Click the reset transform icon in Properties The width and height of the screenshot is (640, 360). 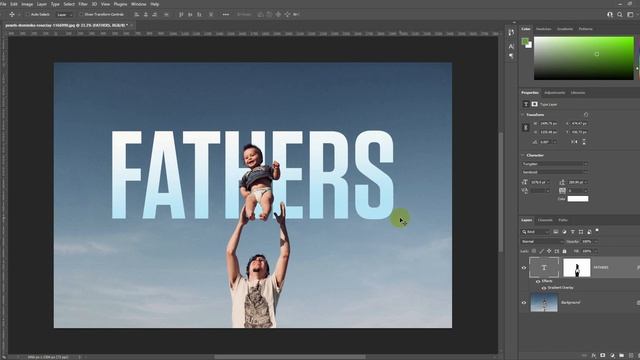pyautogui.click(x=586, y=115)
